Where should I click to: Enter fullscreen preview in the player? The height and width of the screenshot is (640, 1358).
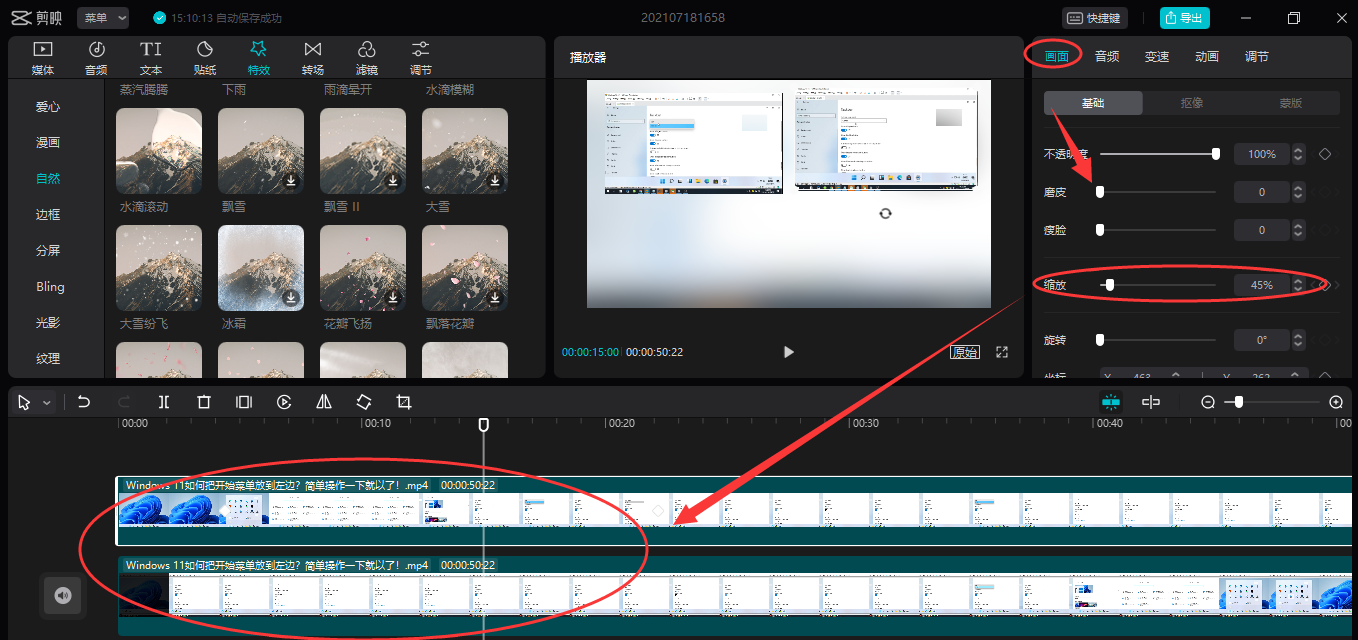[1002, 352]
